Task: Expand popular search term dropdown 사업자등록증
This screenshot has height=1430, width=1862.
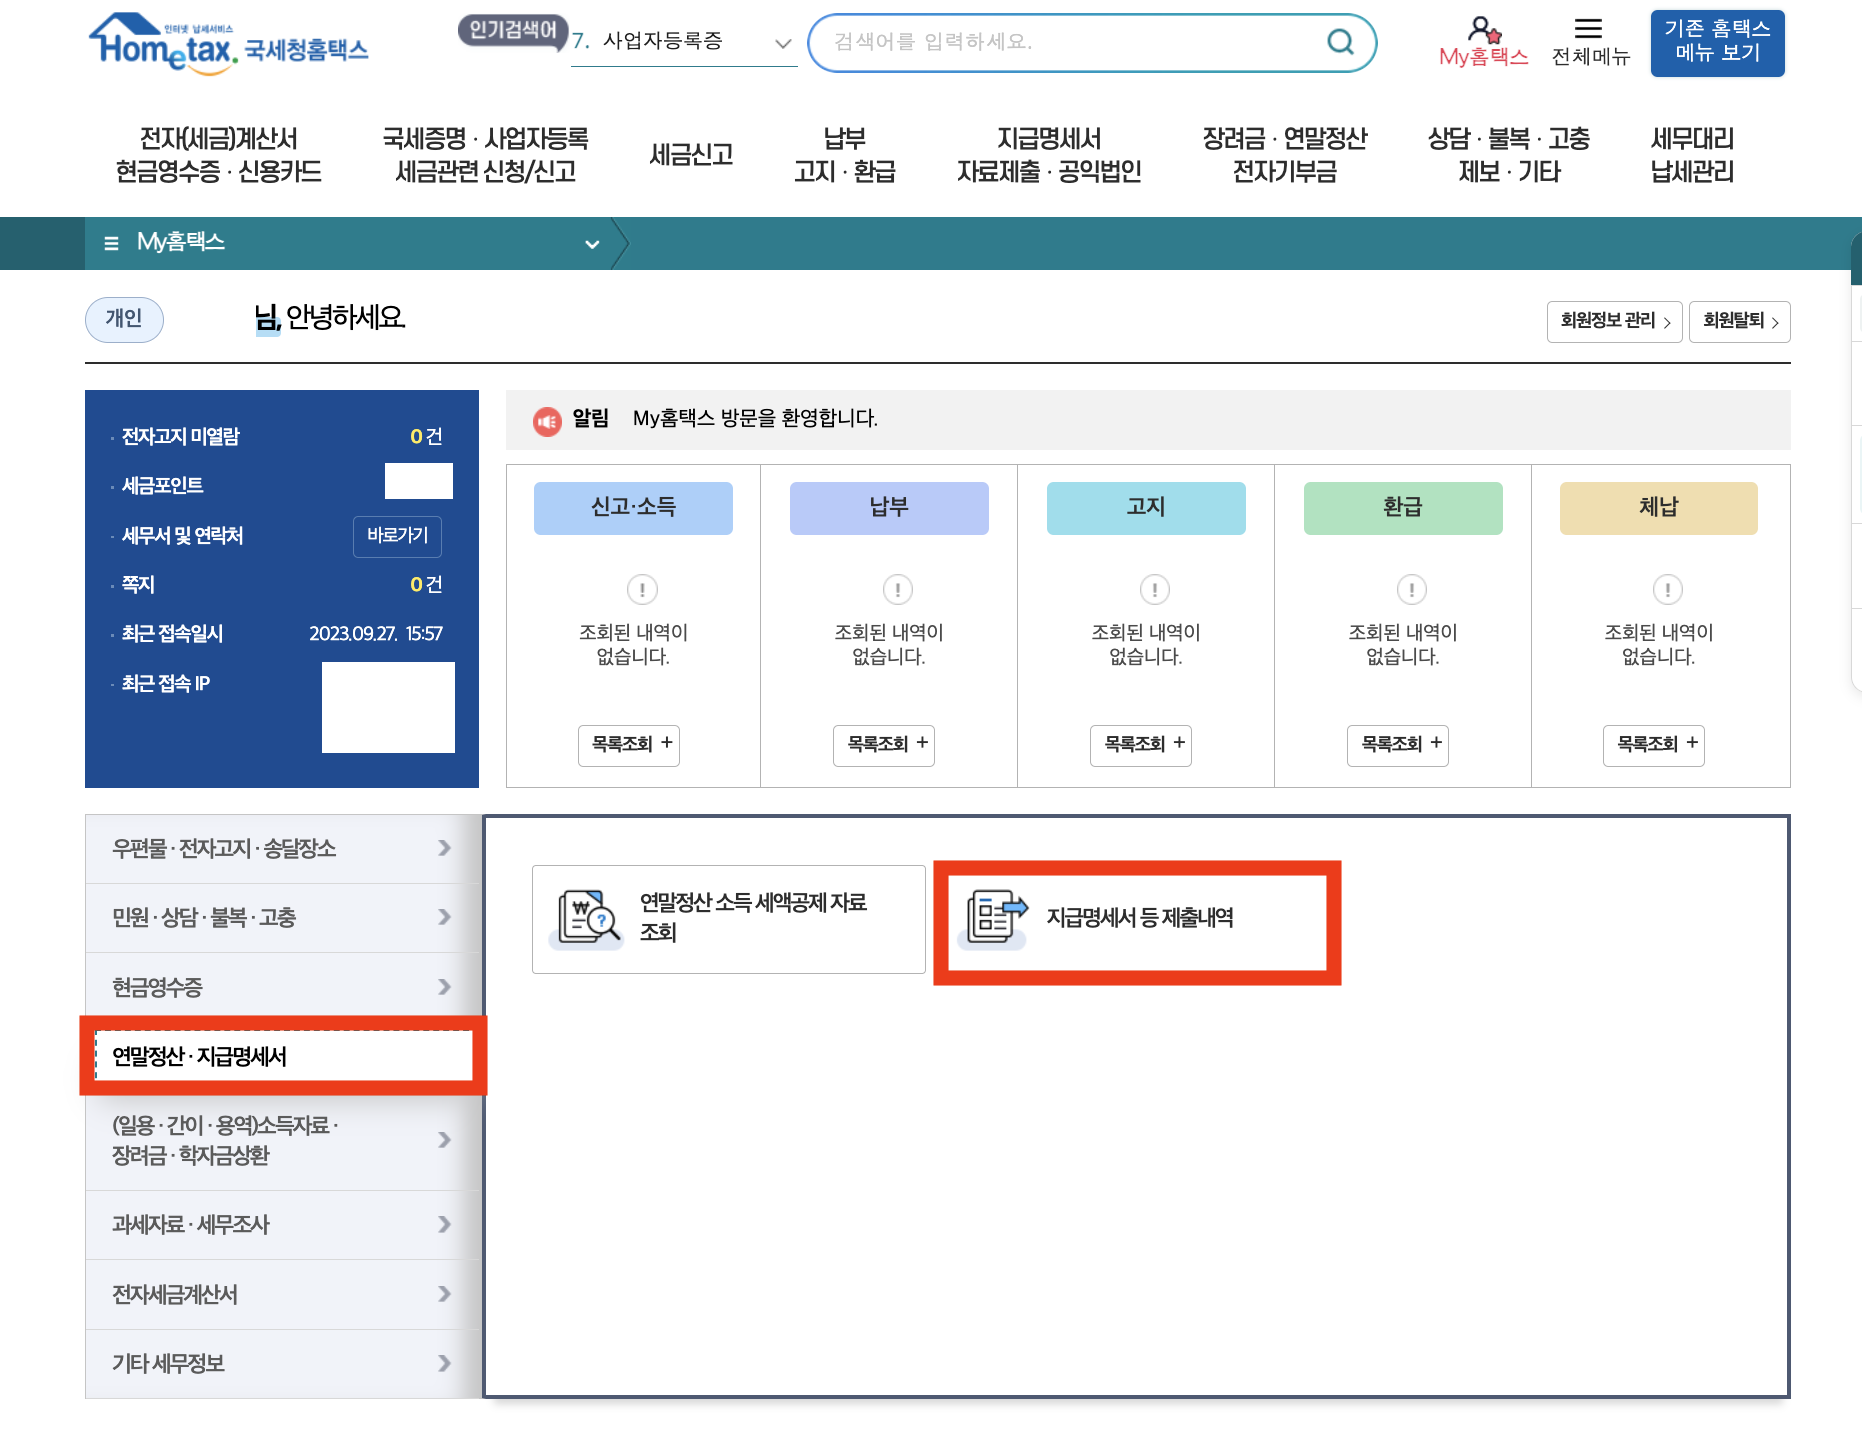Action: point(783,43)
